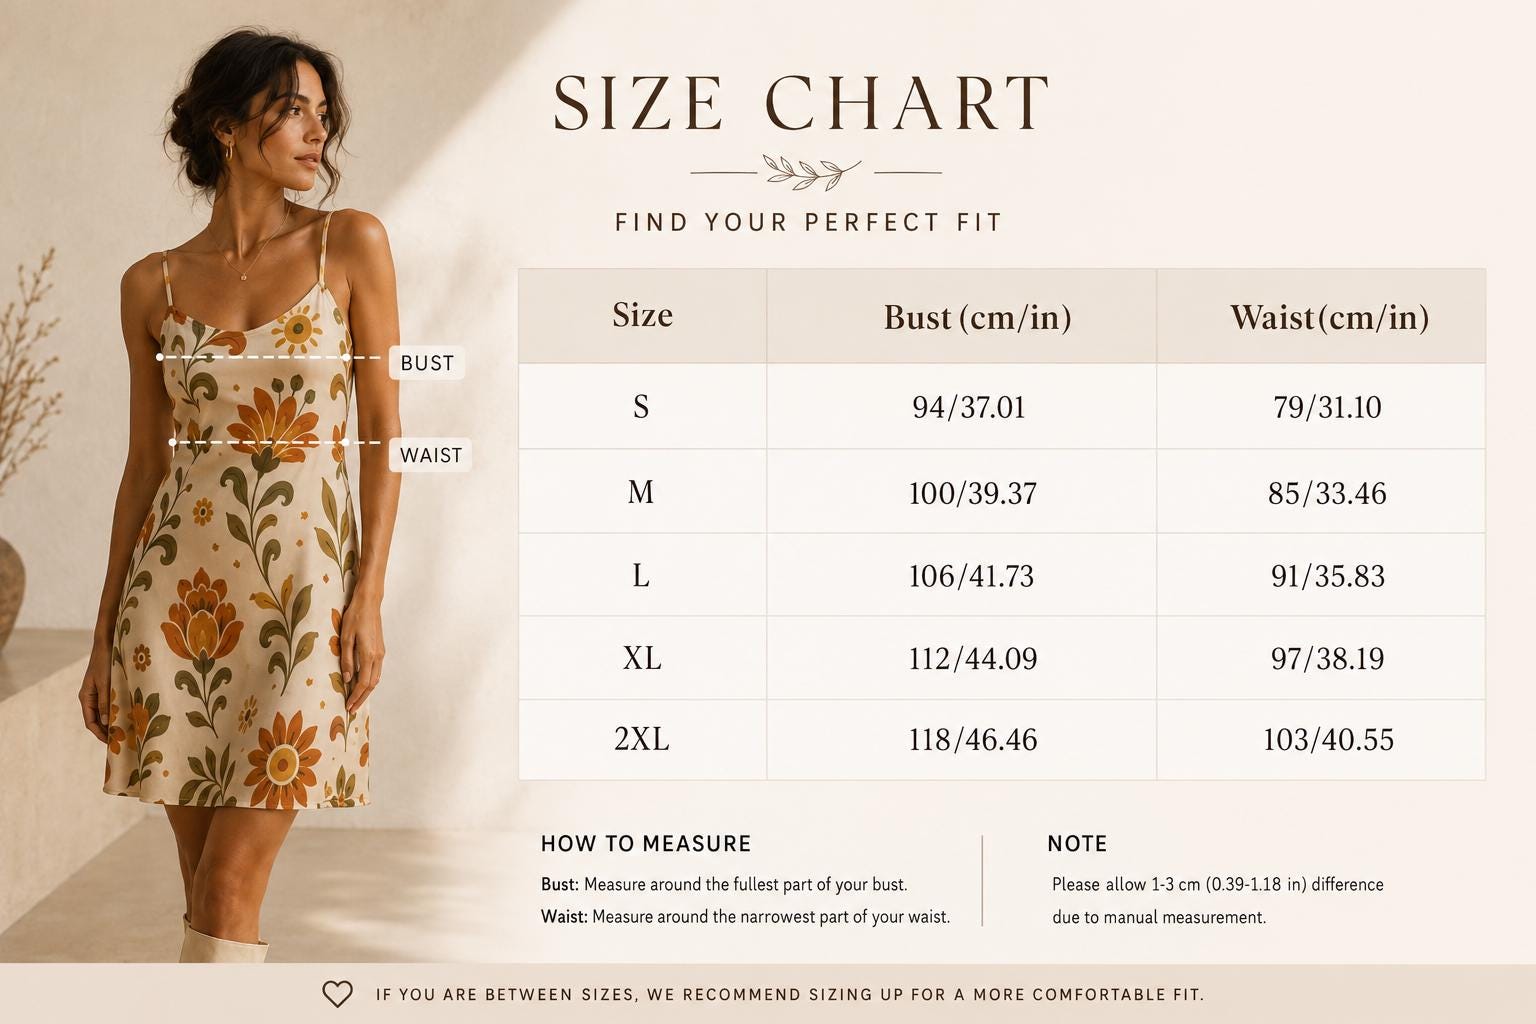Click the SIZE CHART title
1536x1024 pixels.
801,103
